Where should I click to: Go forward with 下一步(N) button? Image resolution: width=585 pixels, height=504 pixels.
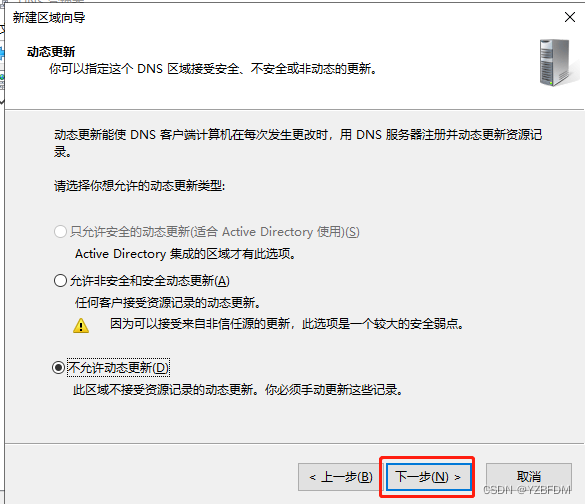click(428, 477)
